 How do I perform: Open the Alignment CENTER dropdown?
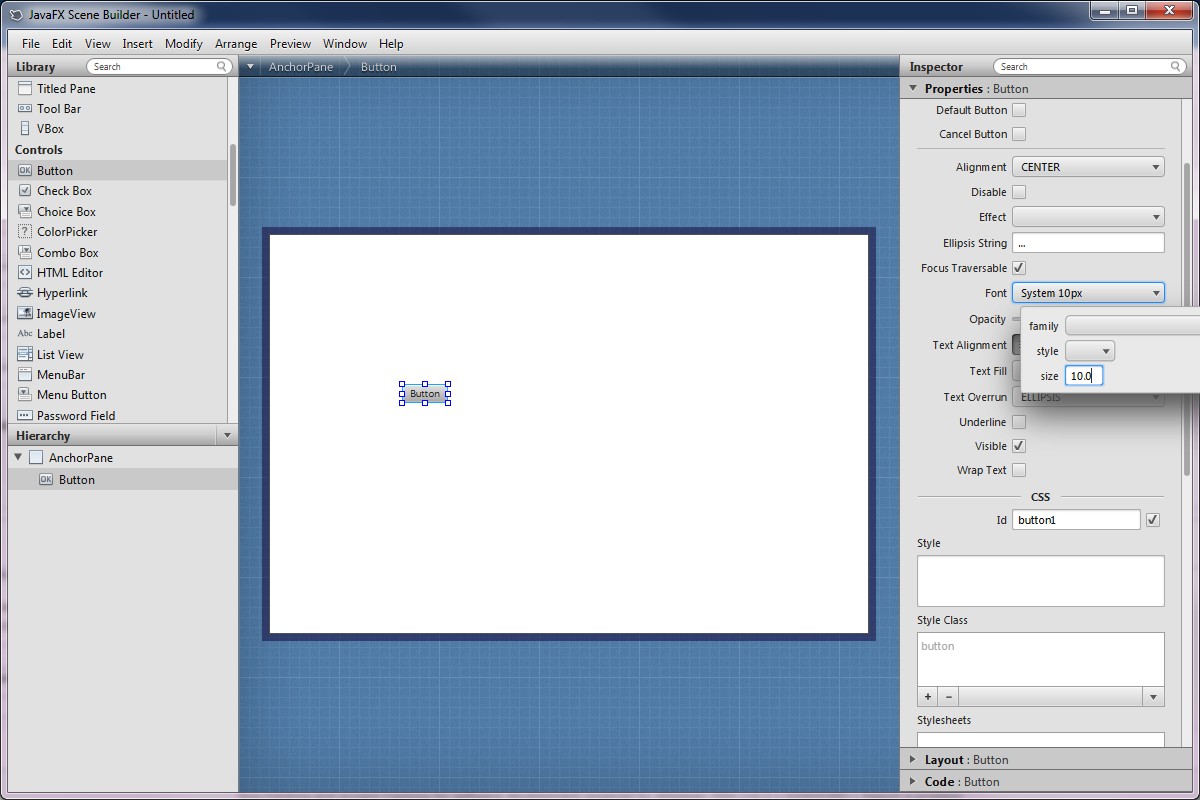tap(1088, 167)
